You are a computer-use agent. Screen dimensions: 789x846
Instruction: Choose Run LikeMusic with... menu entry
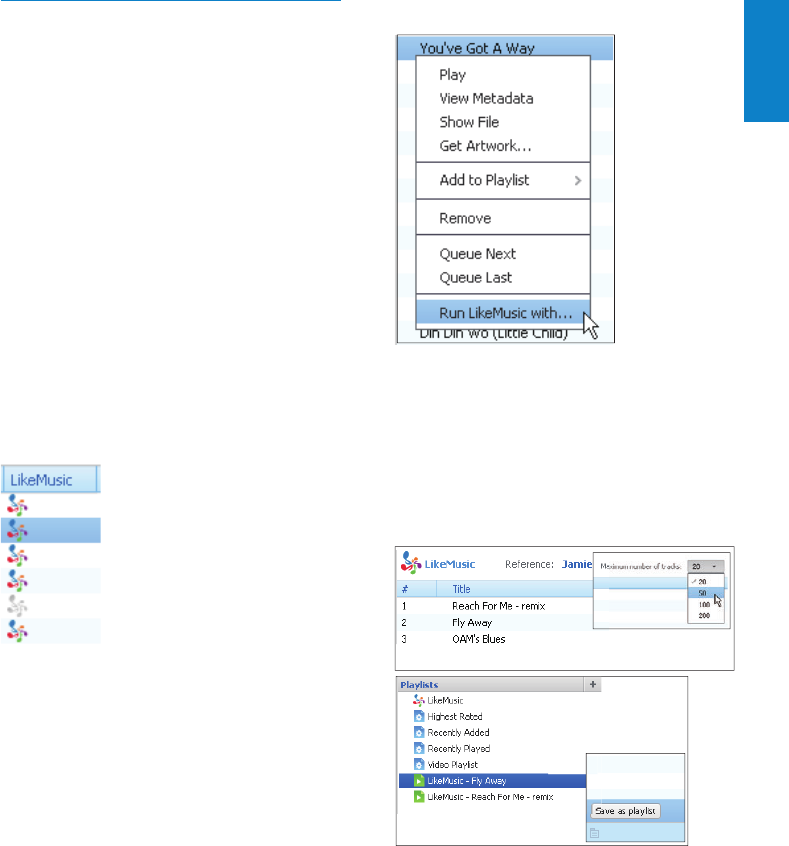coord(503,313)
